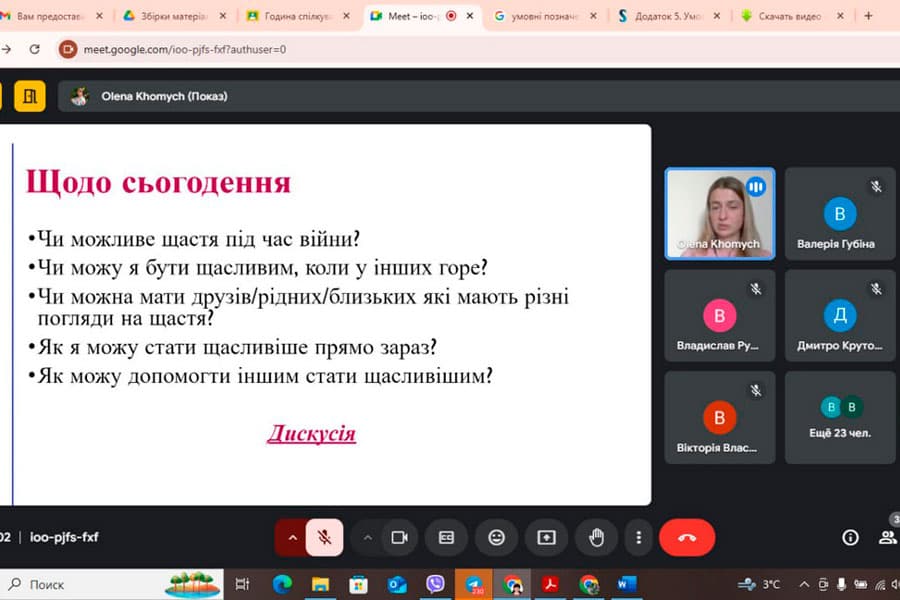
Task: Launch Microsoft Word from the taskbar
Action: point(627,584)
